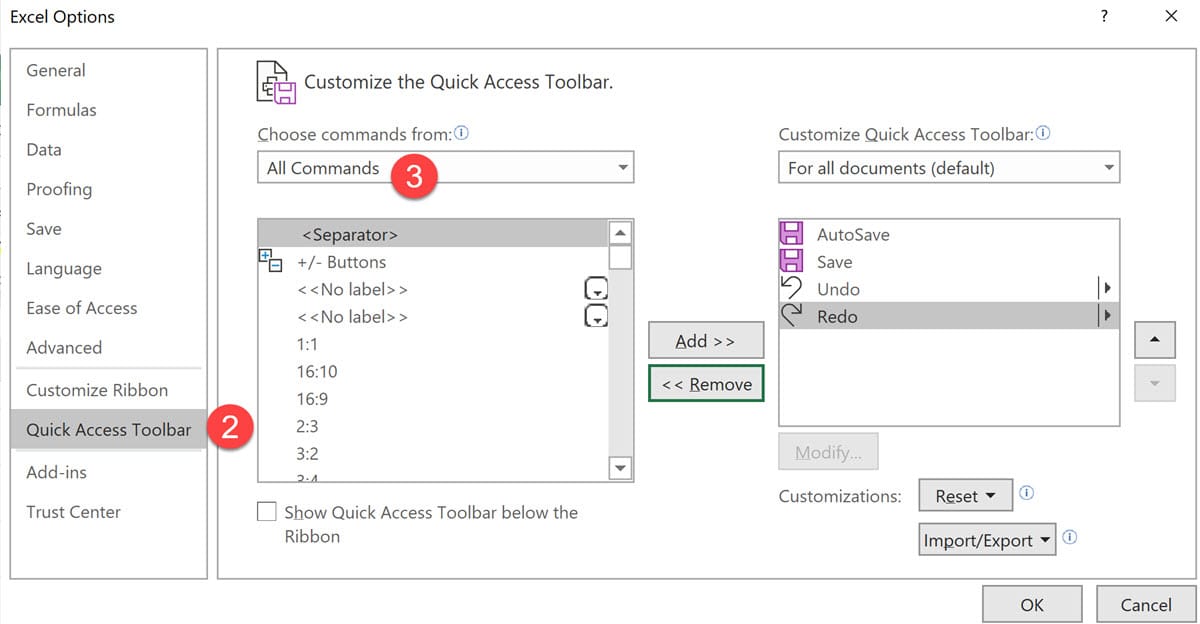1200x624 pixels.
Task: Click the help question mark icon
Action: (x=1104, y=16)
